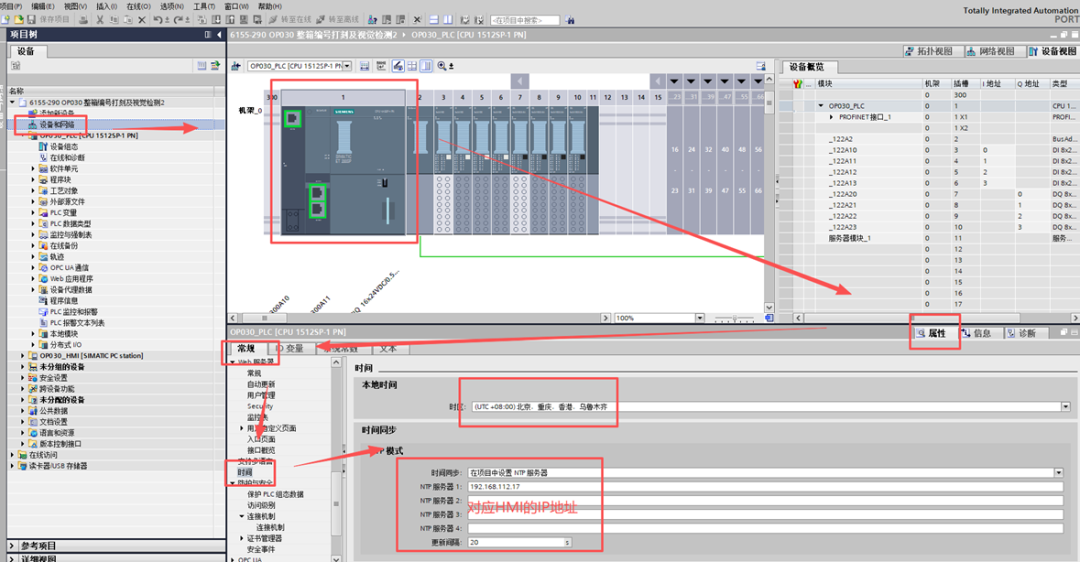
Task: Click the NTP 服务器 2 input field
Action: click(765, 501)
